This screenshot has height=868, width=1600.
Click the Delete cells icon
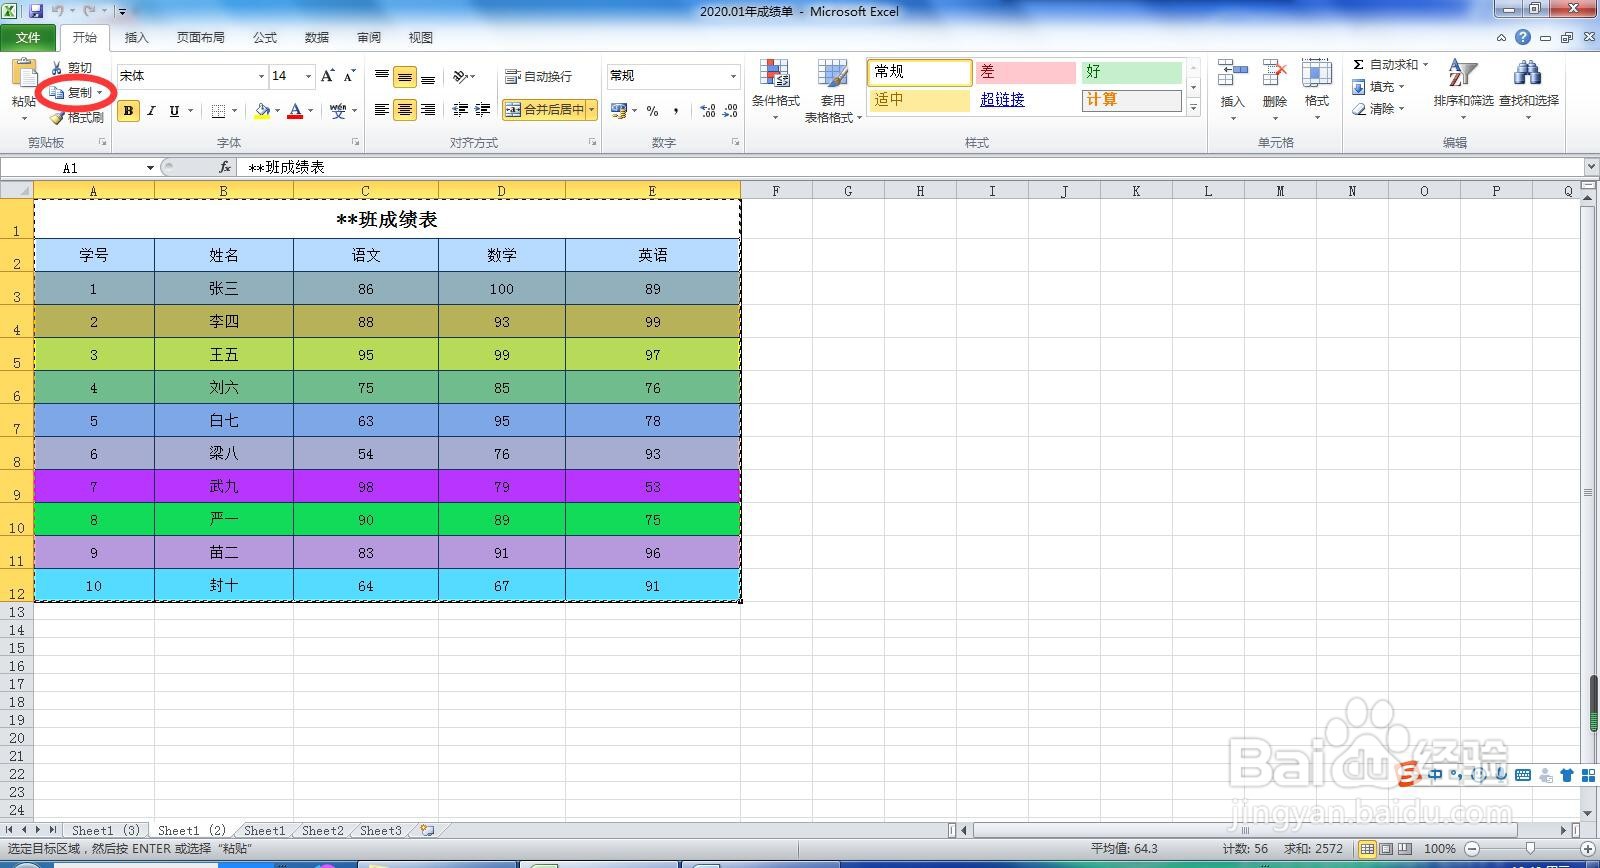click(x=1274, y=74)
